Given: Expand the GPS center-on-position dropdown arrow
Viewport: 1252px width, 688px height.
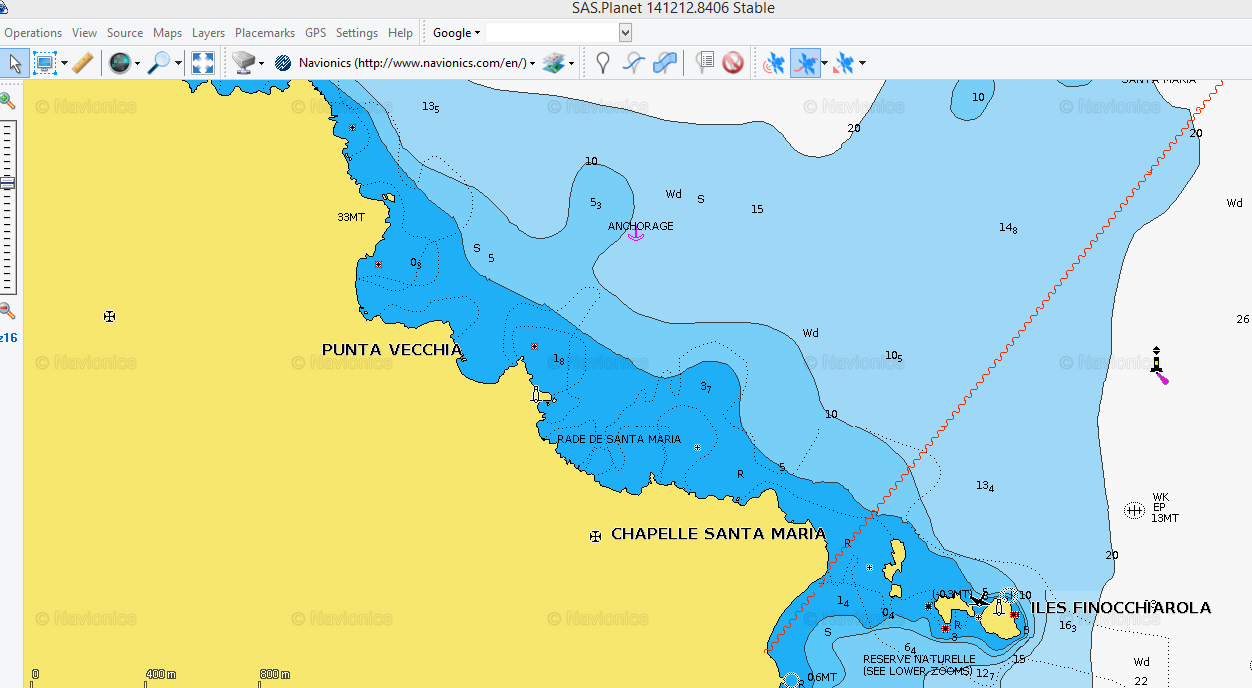Looking at the screenshot, I should click(862, 63).
